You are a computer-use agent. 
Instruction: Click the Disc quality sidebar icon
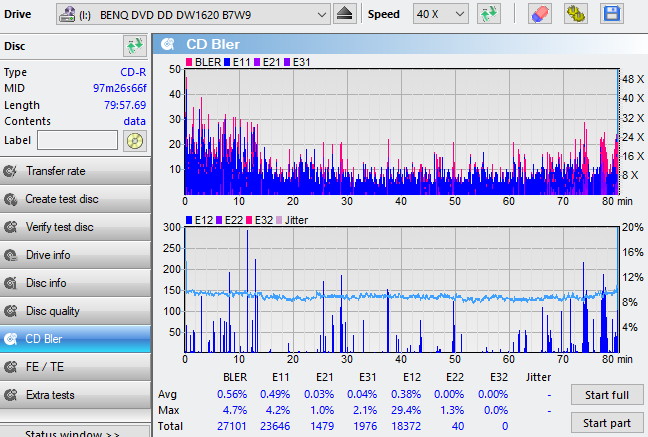click(x=10, y=311)
